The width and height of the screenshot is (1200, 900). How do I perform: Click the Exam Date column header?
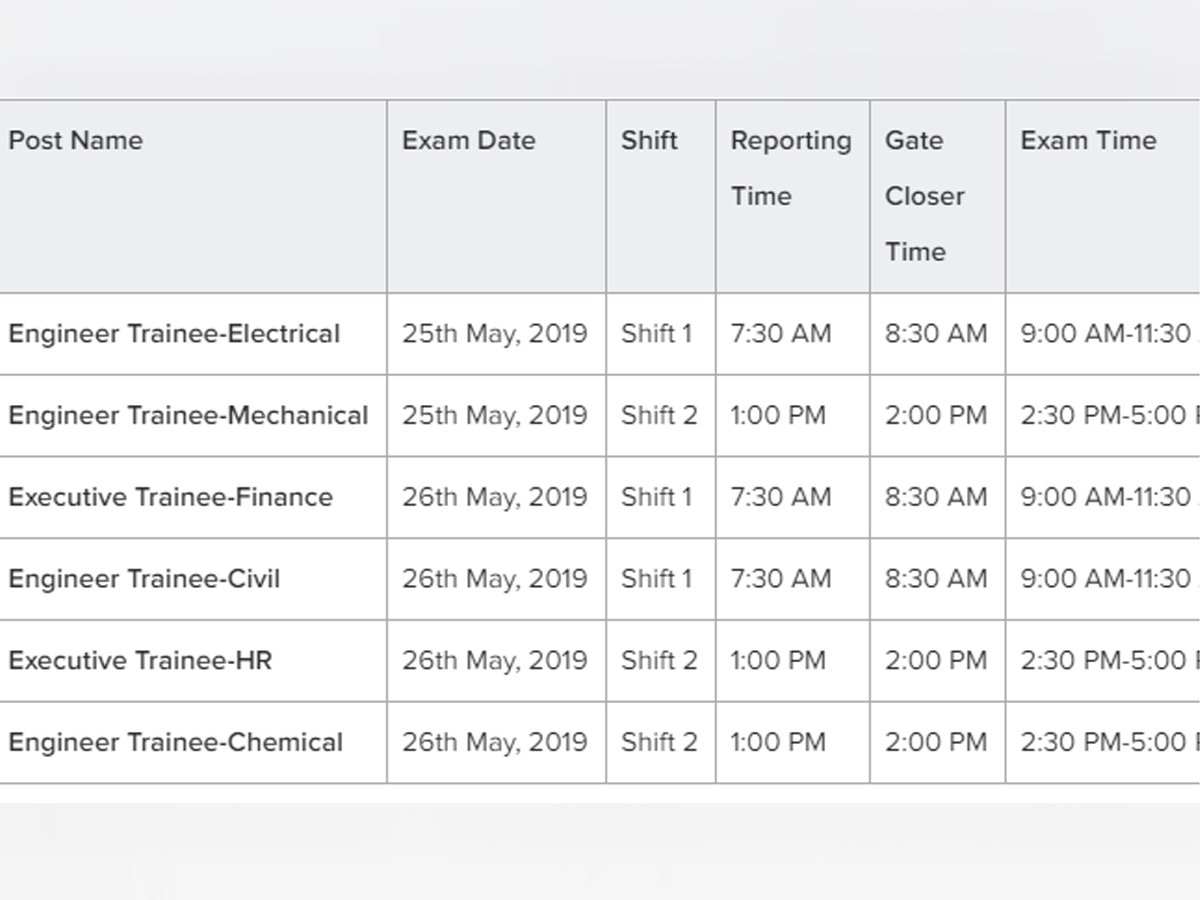coord(469,140)
